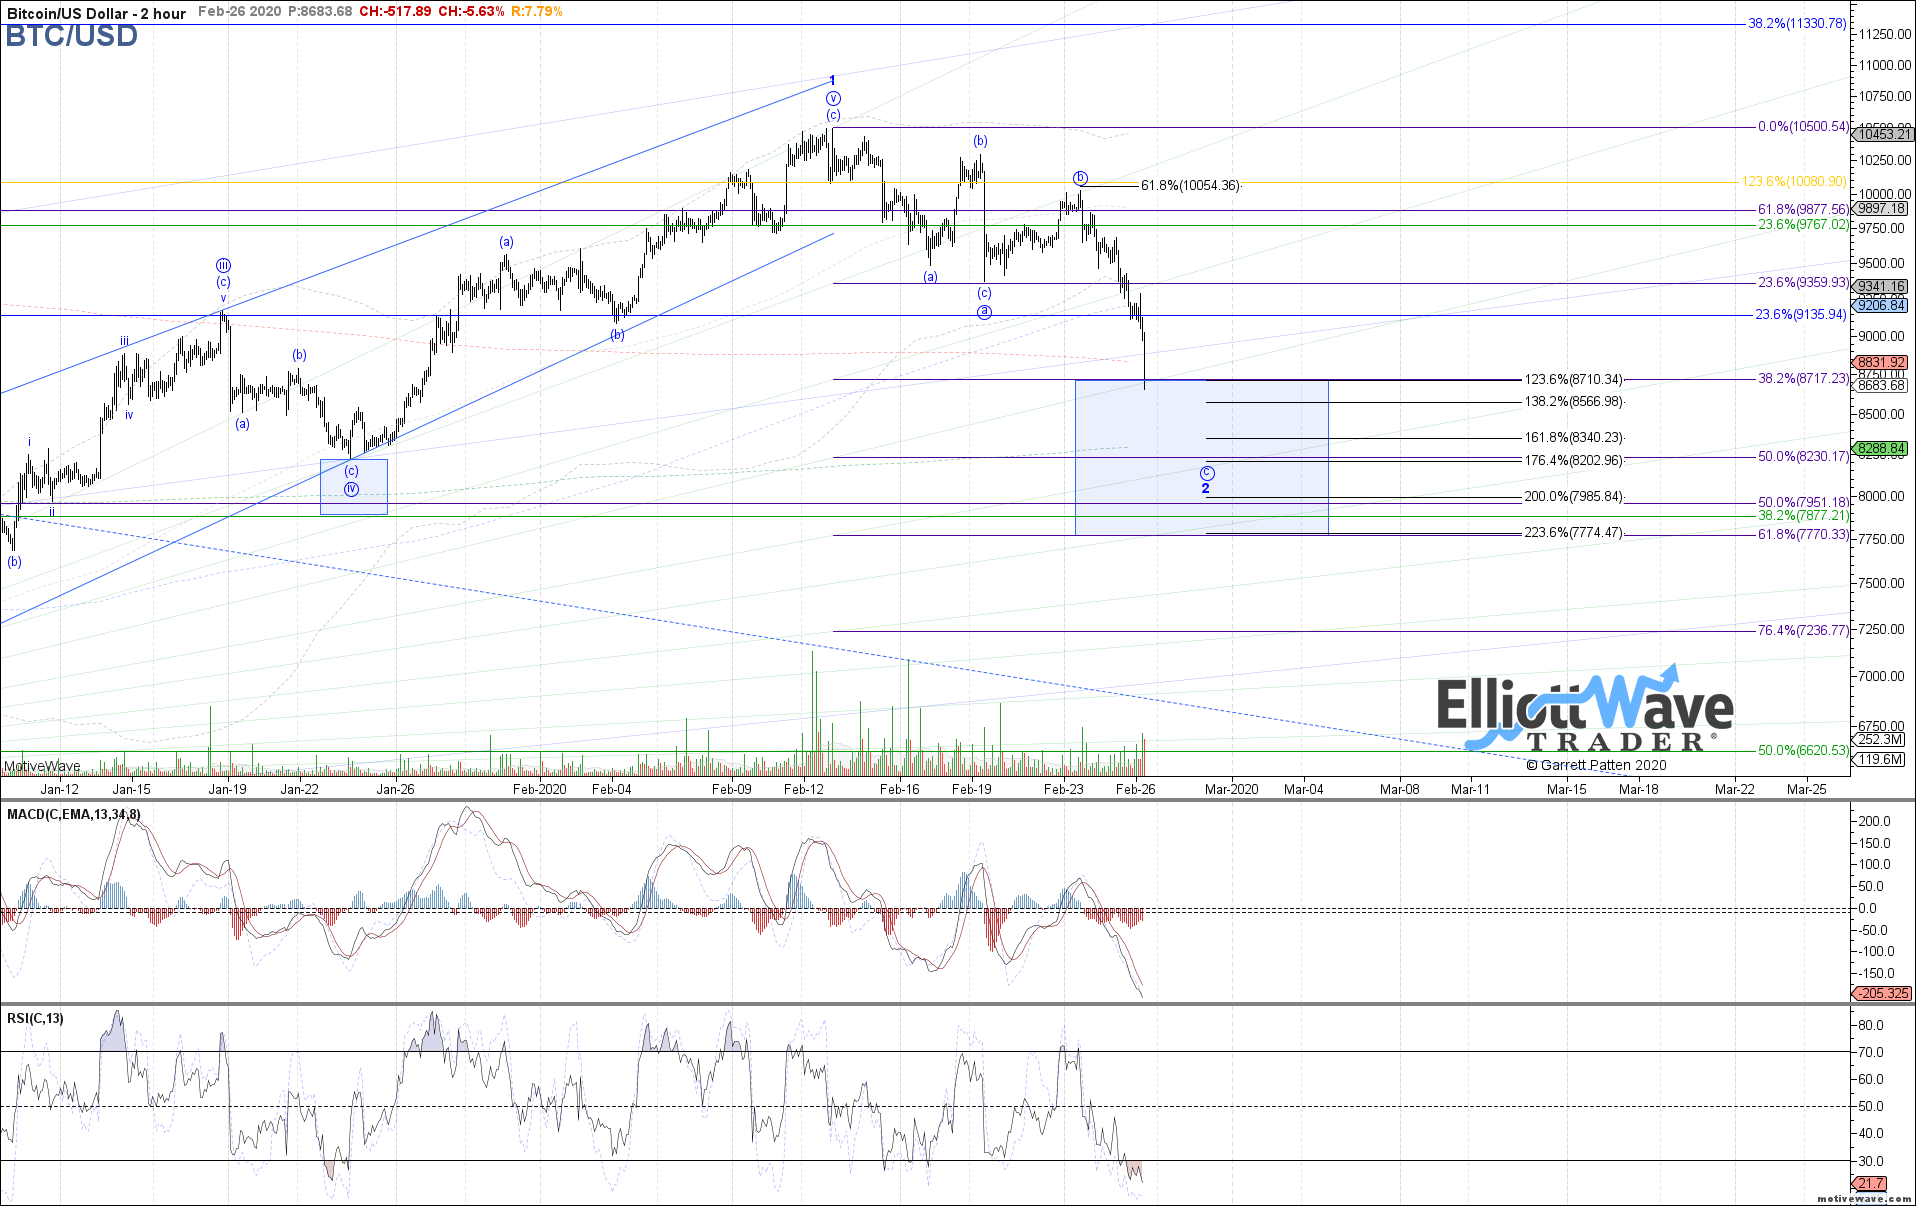
Task: Click the Mar-2020 date axis label
Action: point(1231,790)
